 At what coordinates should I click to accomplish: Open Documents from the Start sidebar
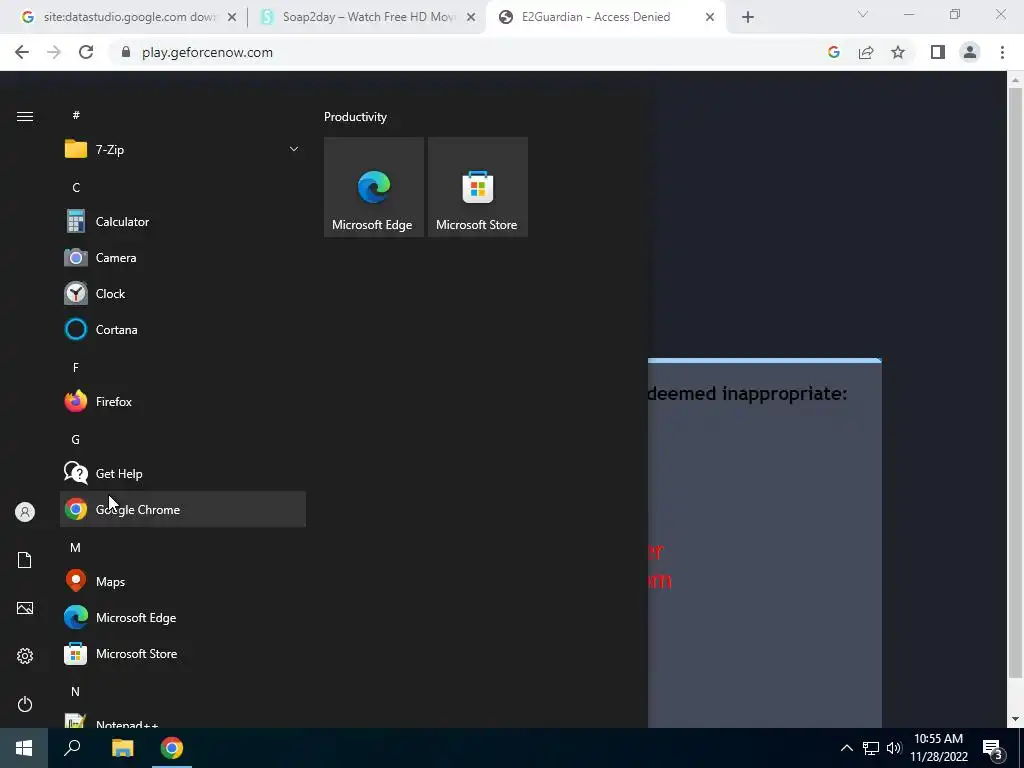click(x=25, y=560)
